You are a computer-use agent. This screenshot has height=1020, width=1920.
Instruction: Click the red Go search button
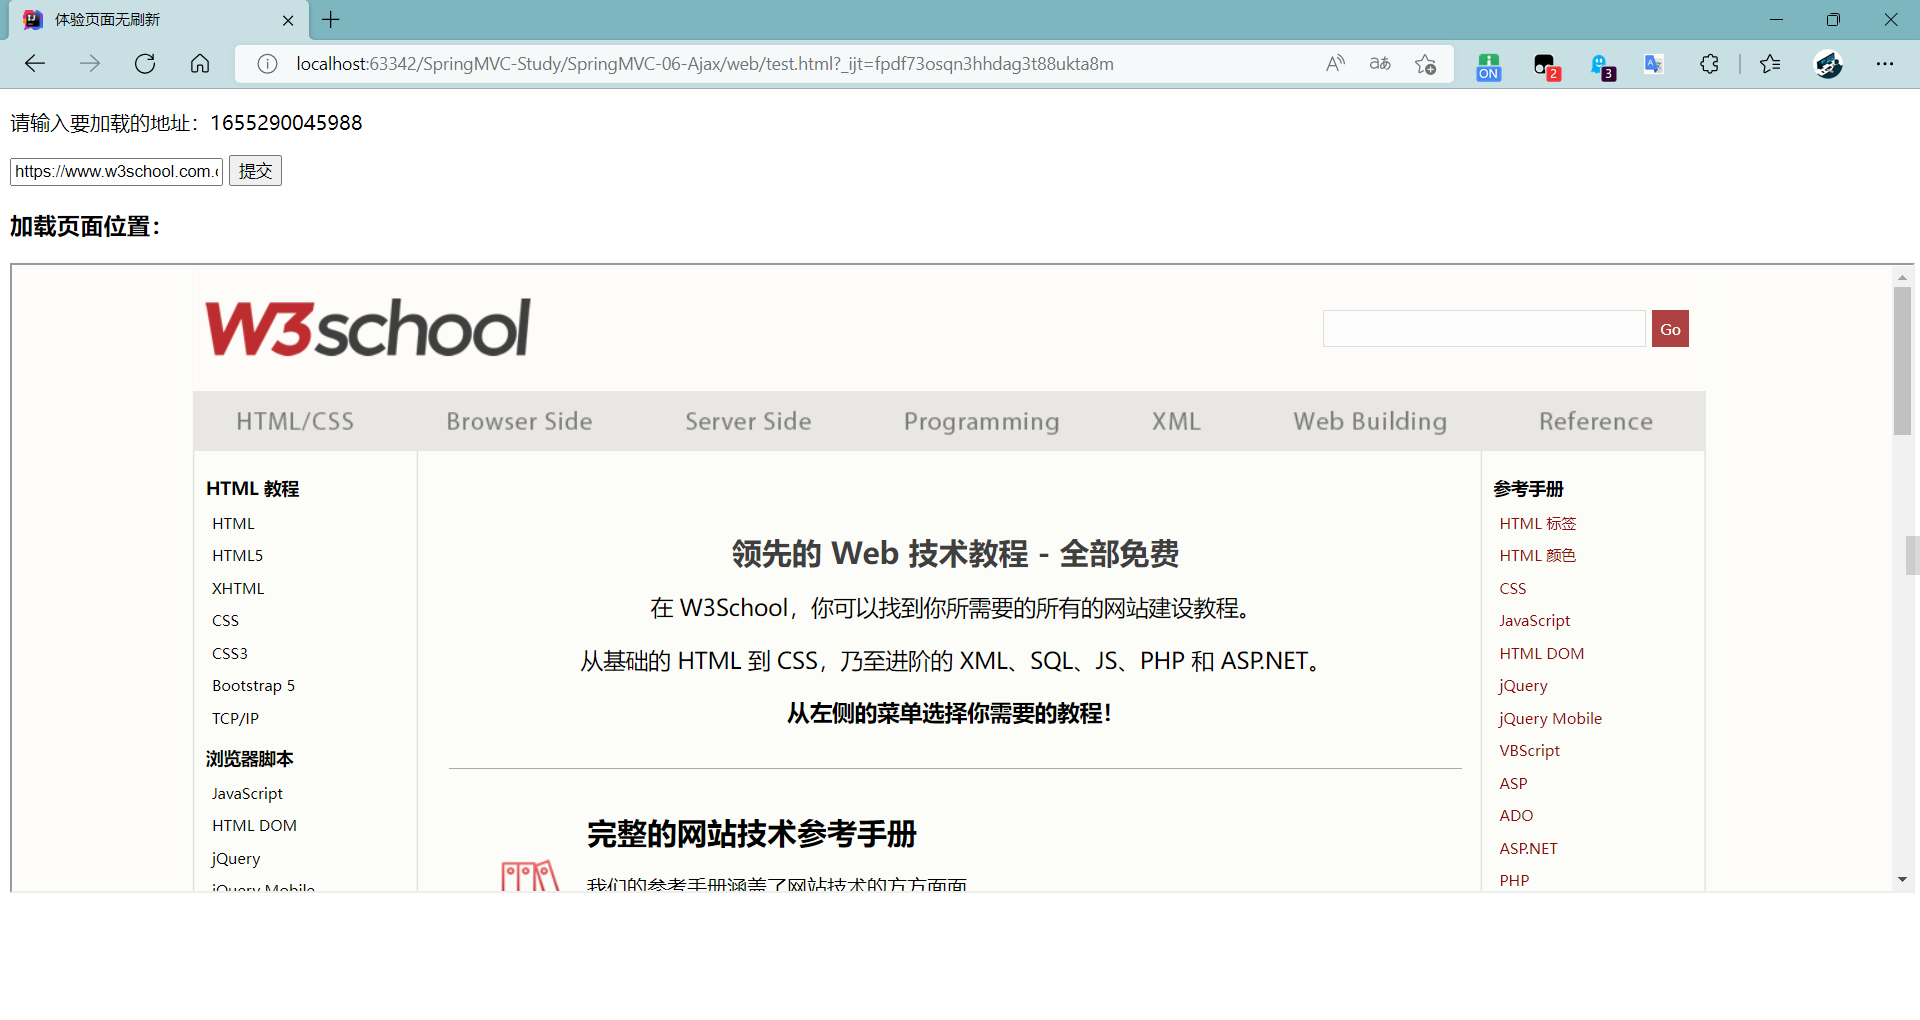[1670, 329]
